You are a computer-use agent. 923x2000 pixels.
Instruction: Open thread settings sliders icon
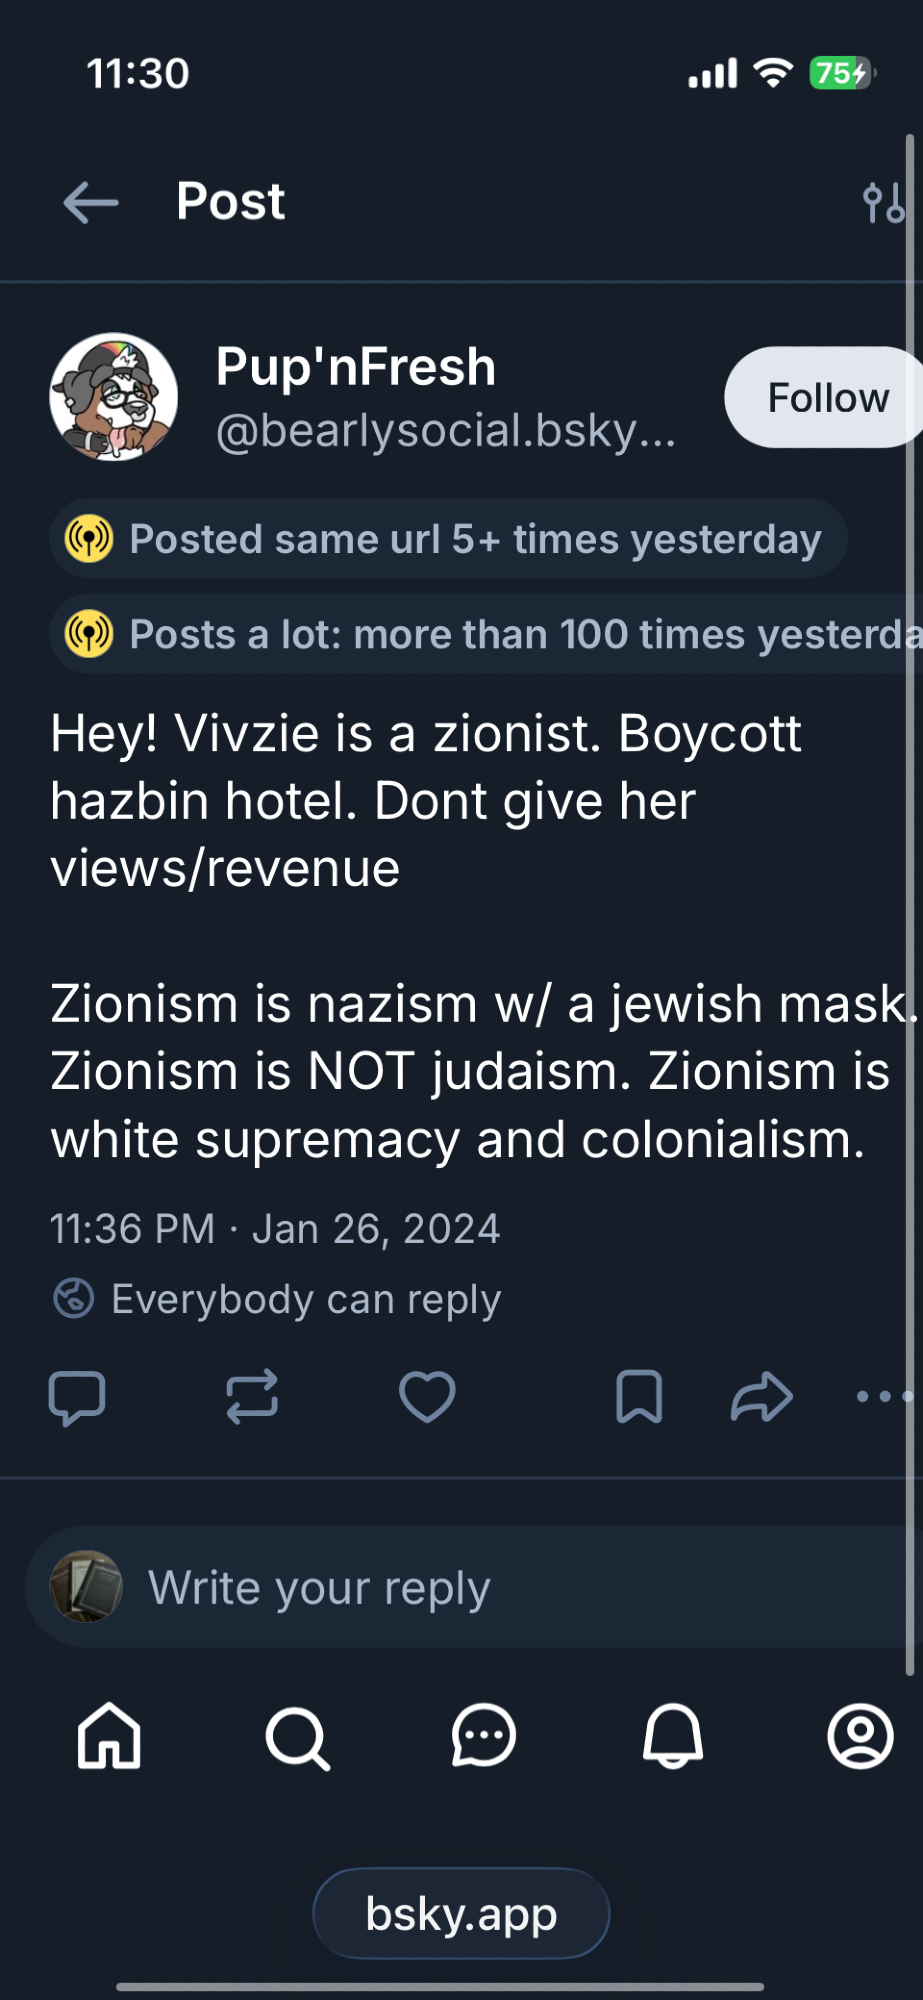[884, 203]
